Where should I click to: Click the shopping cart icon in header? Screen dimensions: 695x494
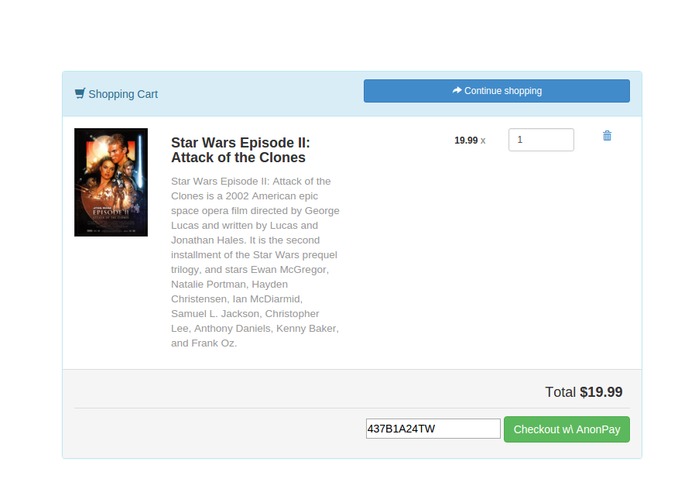click(80, 93)
